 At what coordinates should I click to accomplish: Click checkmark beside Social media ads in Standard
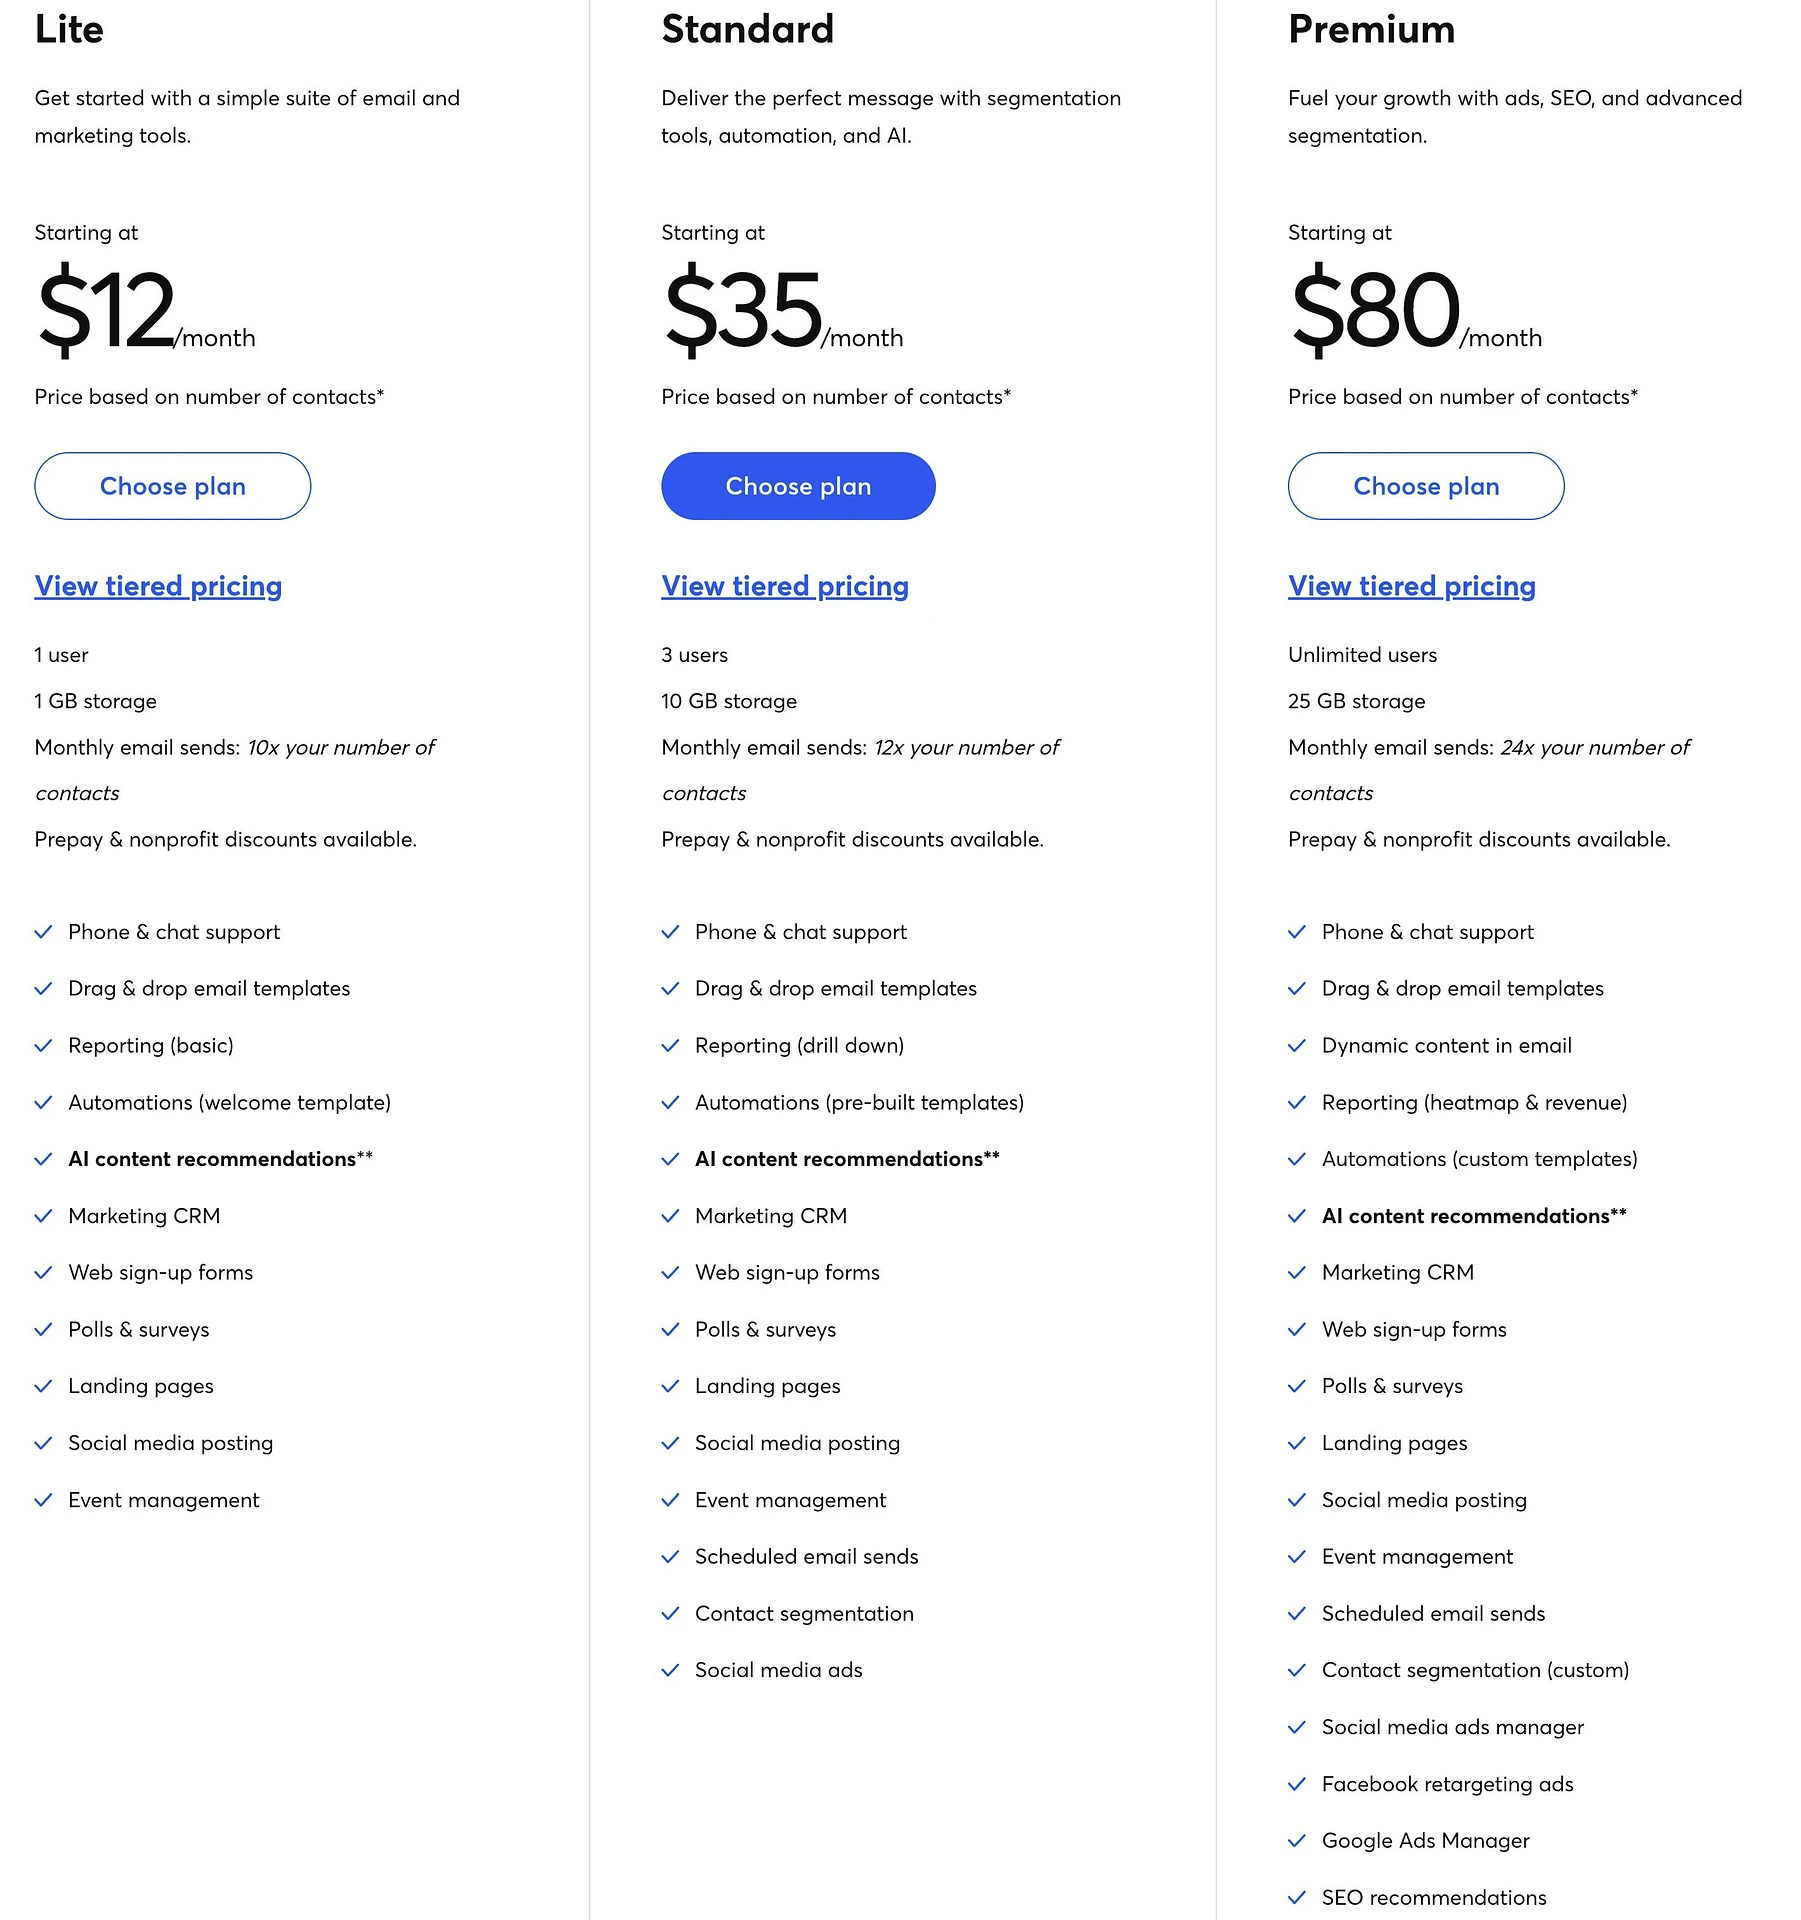[670, 1670]
